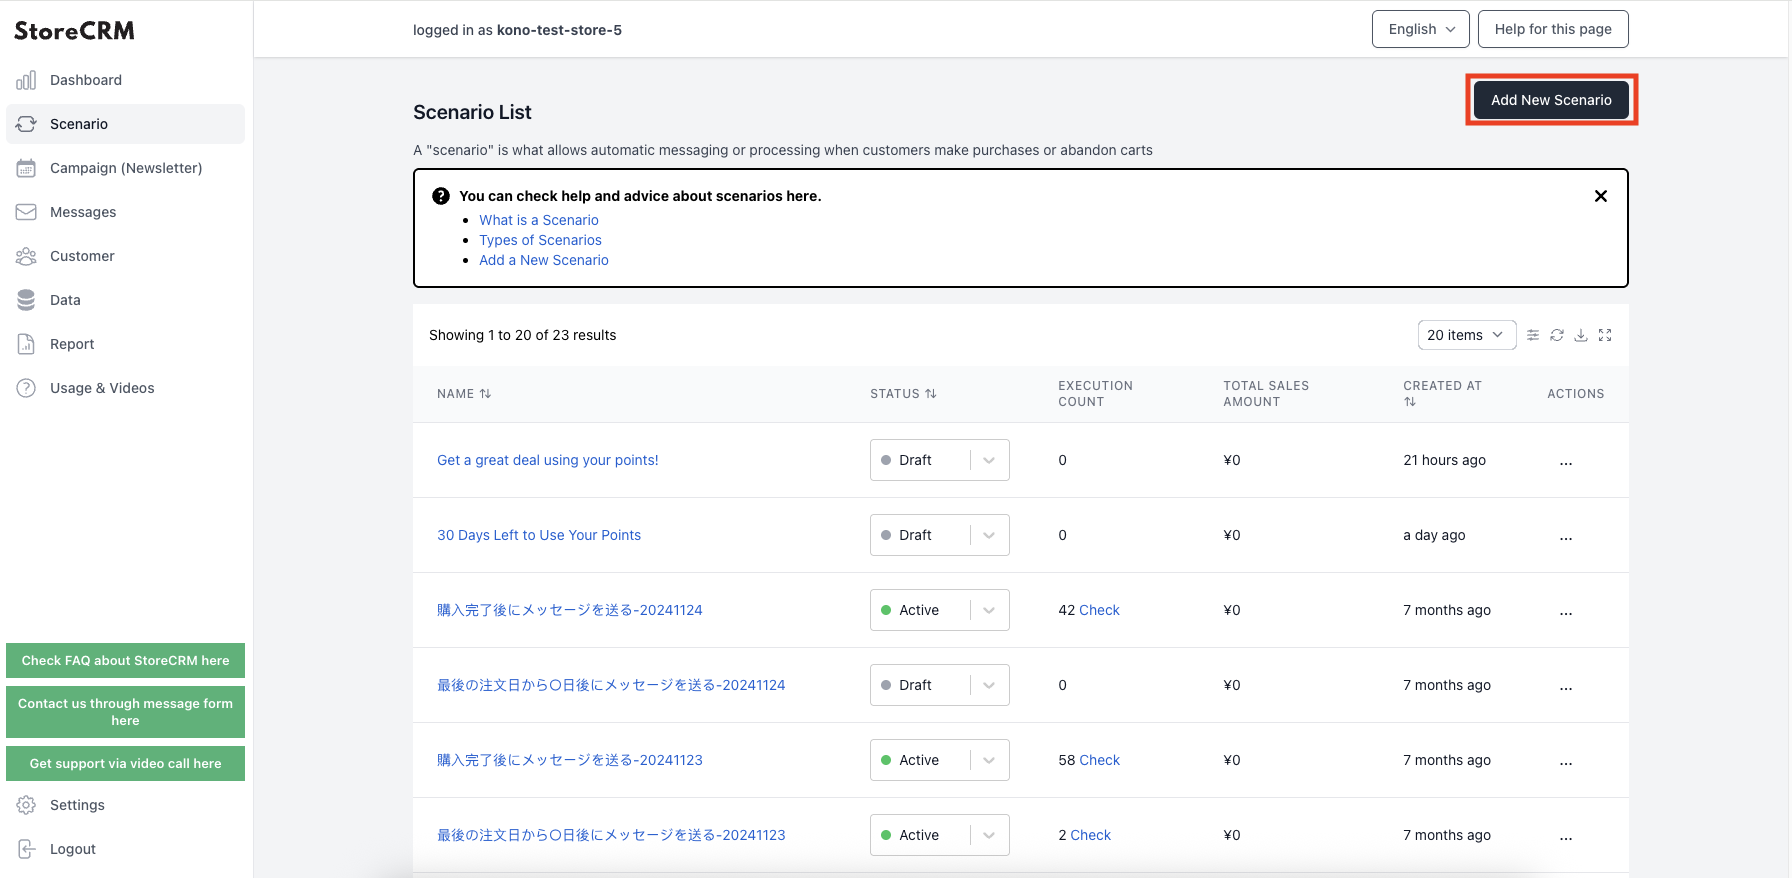Open 購入完了後にメッセージを送る-20241124 scenario
Viewport: 1792px width, 878px height.
[x=570, y=610]
